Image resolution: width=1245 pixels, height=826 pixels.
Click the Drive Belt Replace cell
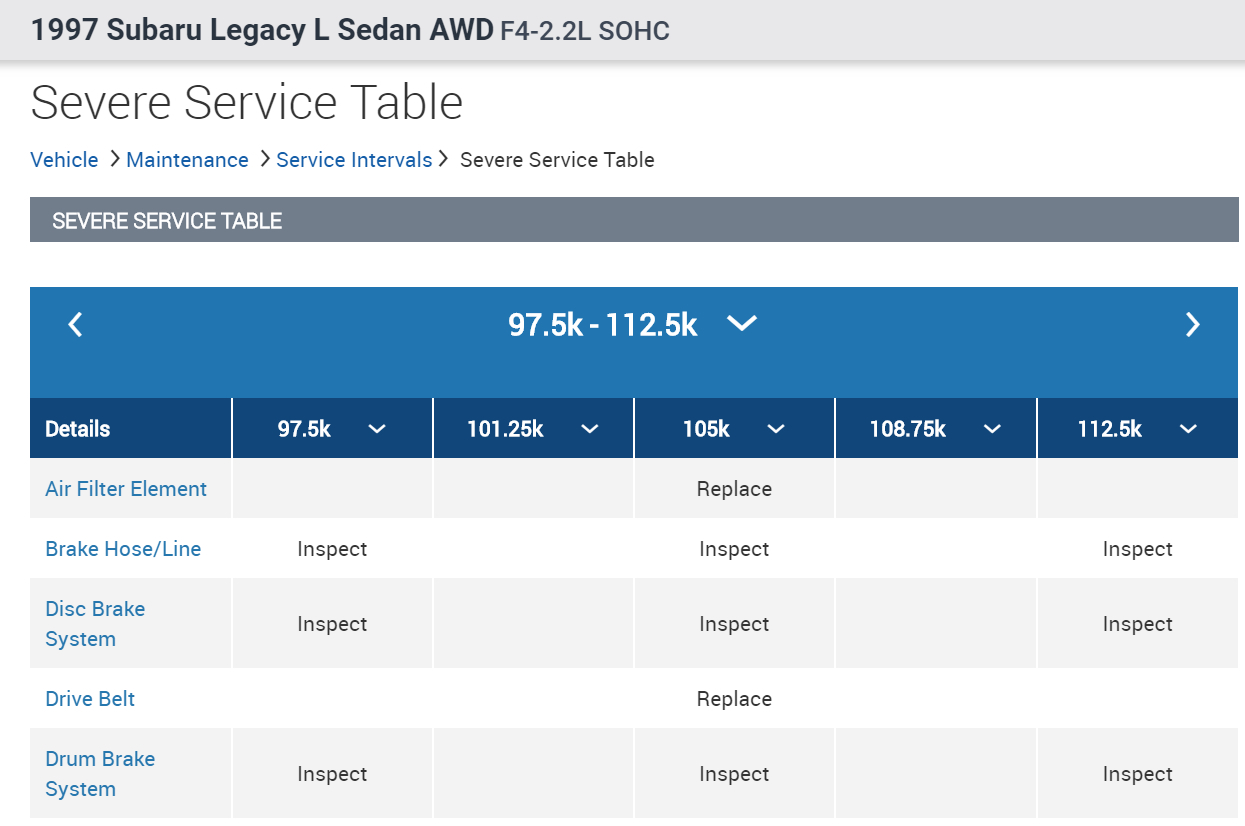coord(734,699)
